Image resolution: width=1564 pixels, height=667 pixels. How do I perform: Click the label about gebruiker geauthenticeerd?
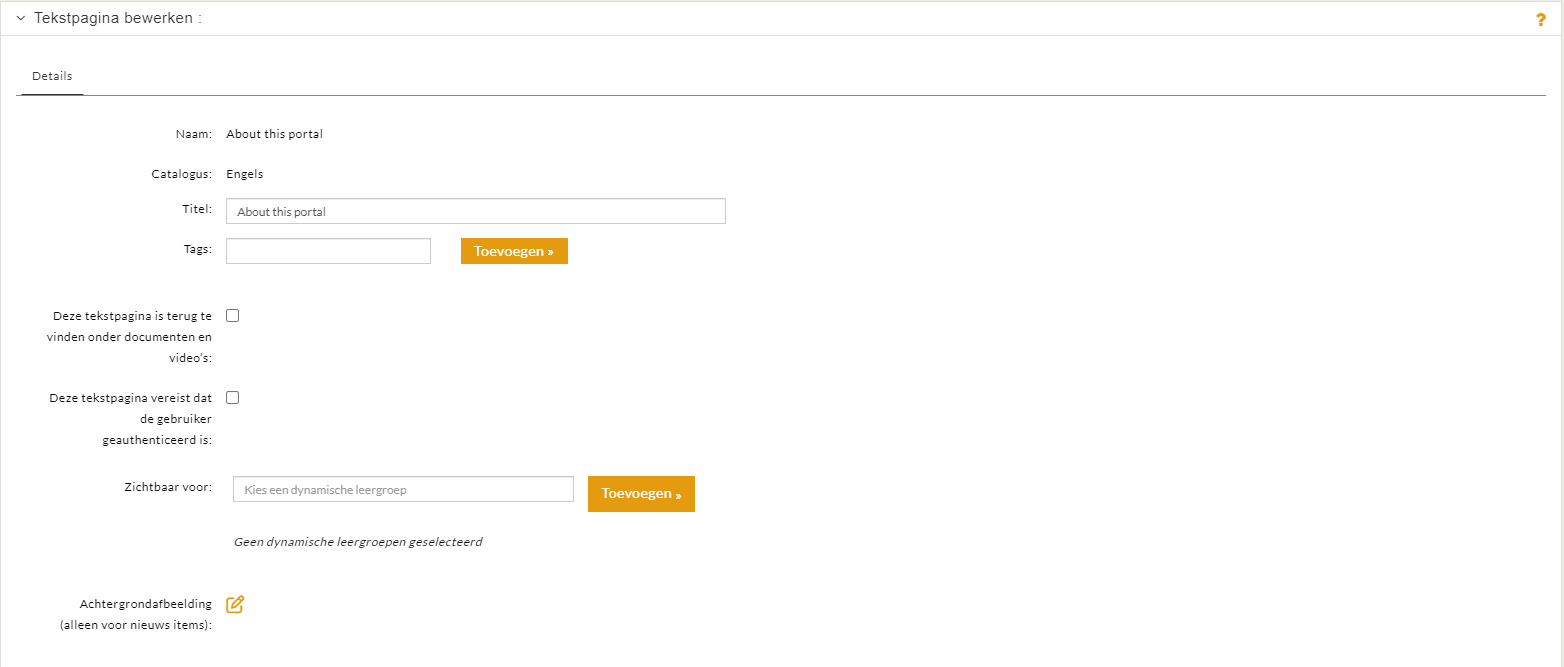coord(131,418)
